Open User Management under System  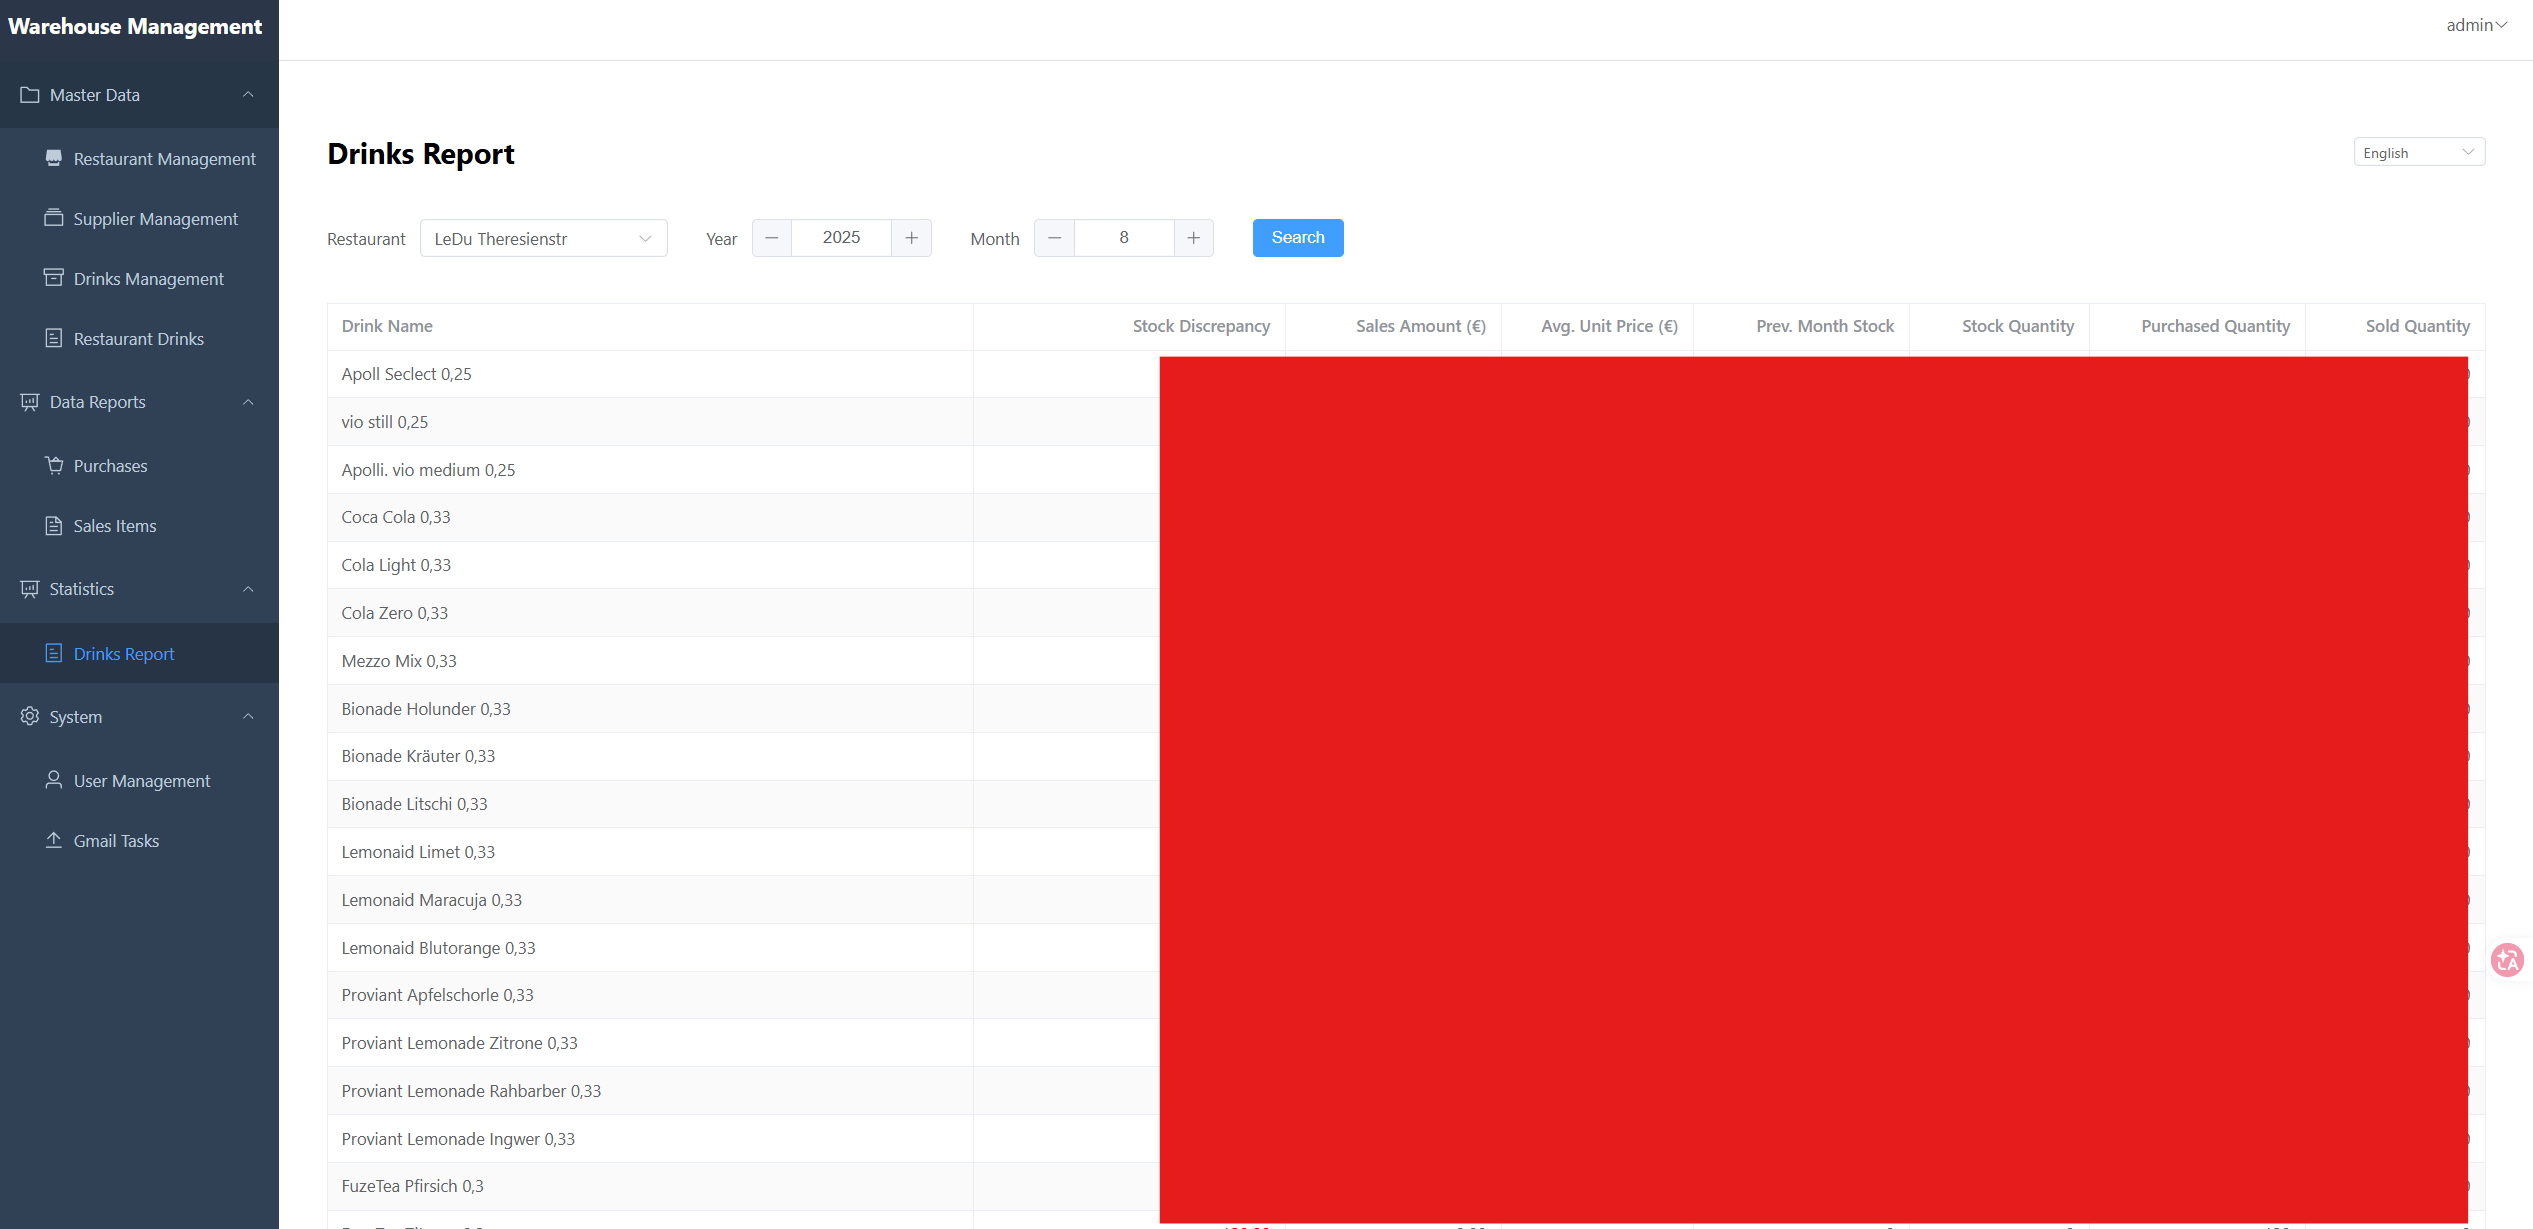click(x=141, y=780)
